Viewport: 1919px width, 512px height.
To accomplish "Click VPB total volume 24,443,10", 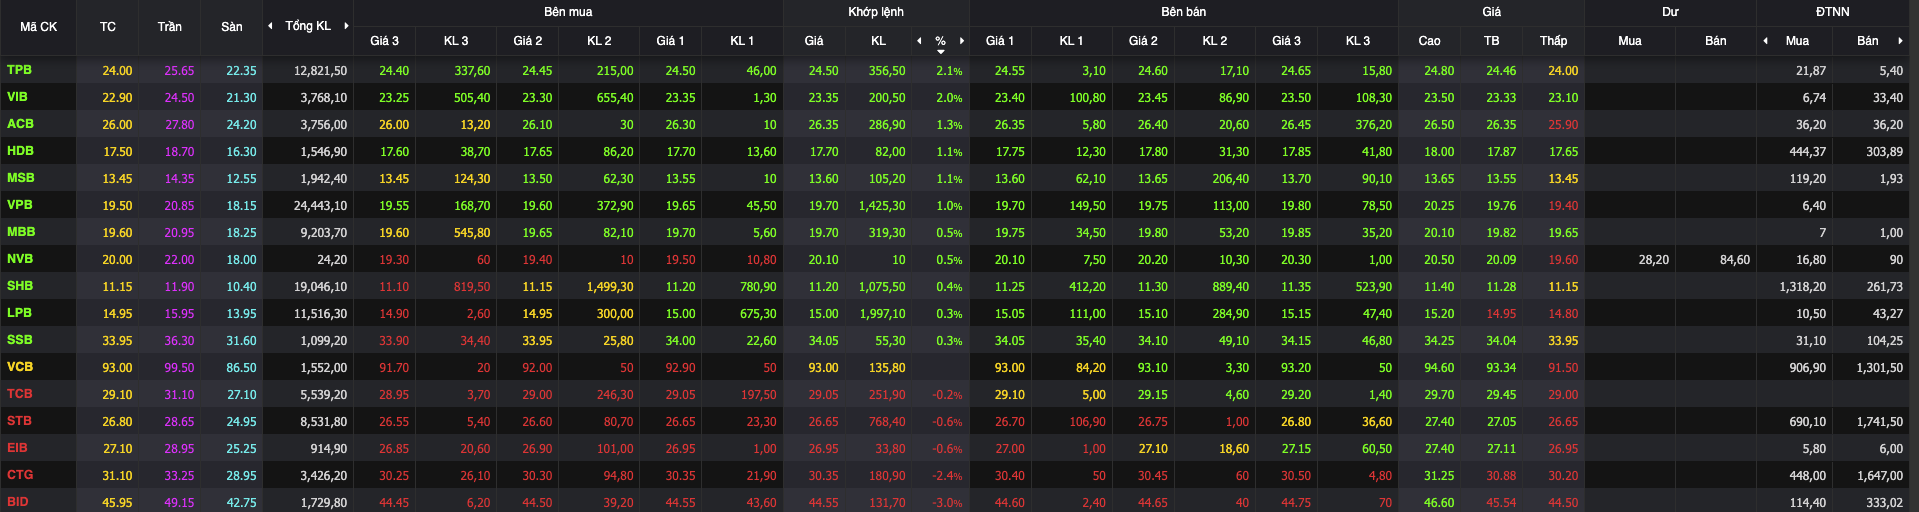I will [x=321, y=206].
